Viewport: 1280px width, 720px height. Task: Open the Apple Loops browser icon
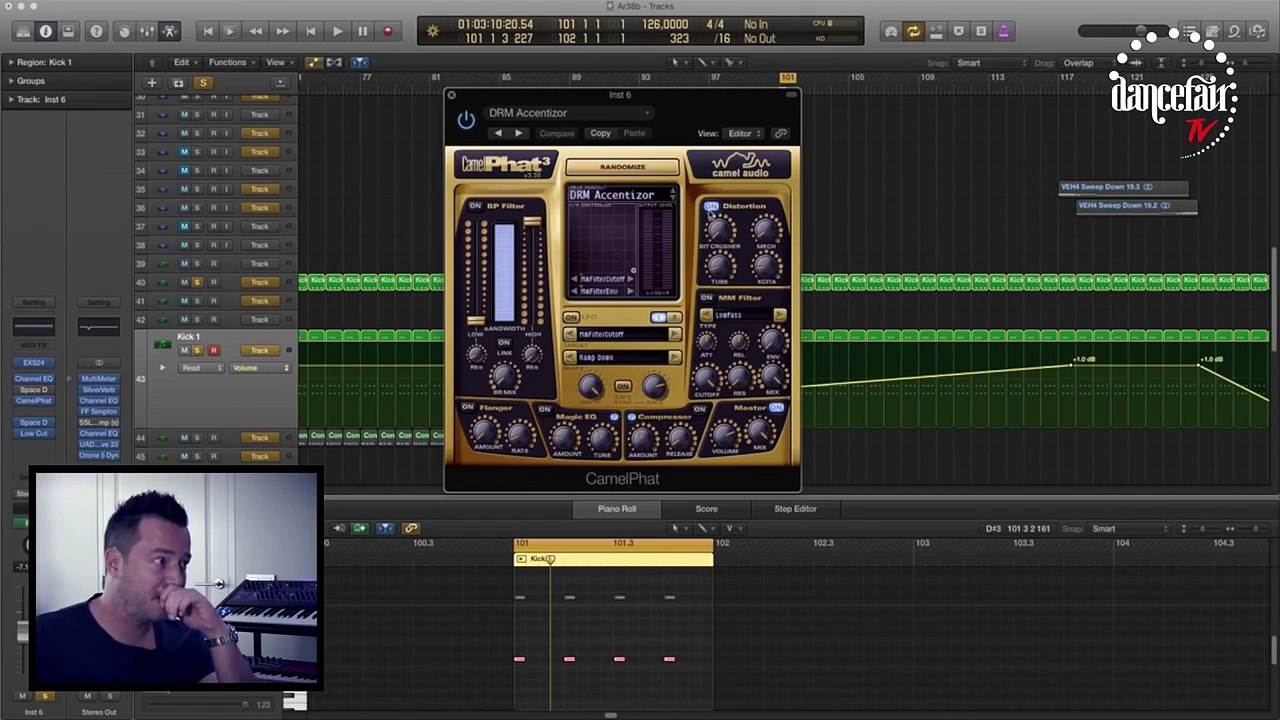[1234, 32]
